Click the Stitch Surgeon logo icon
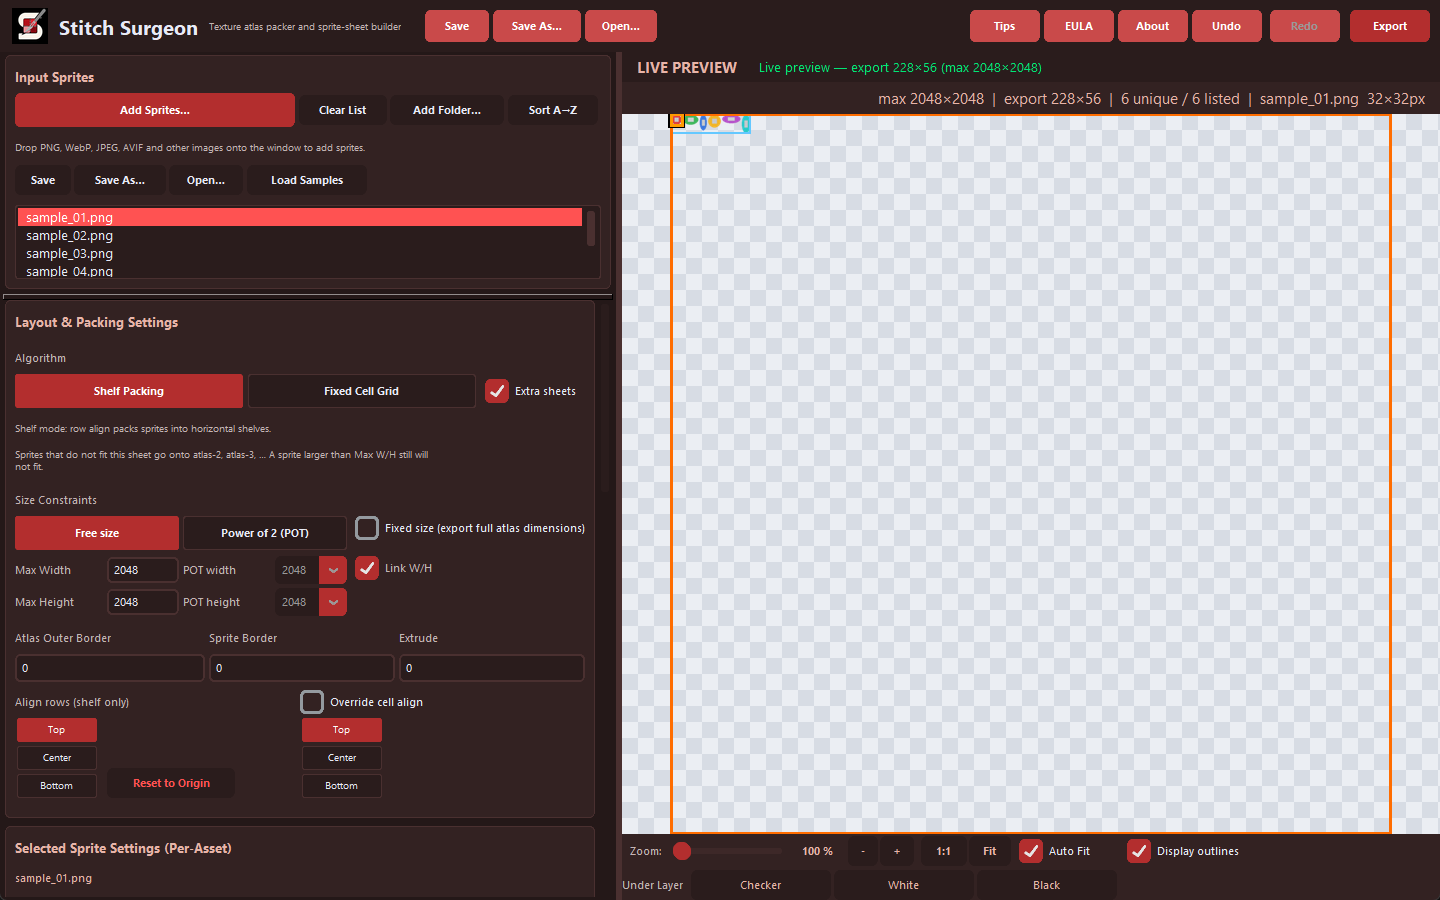This screenshot has width=1440, height=900. (30, 26)
